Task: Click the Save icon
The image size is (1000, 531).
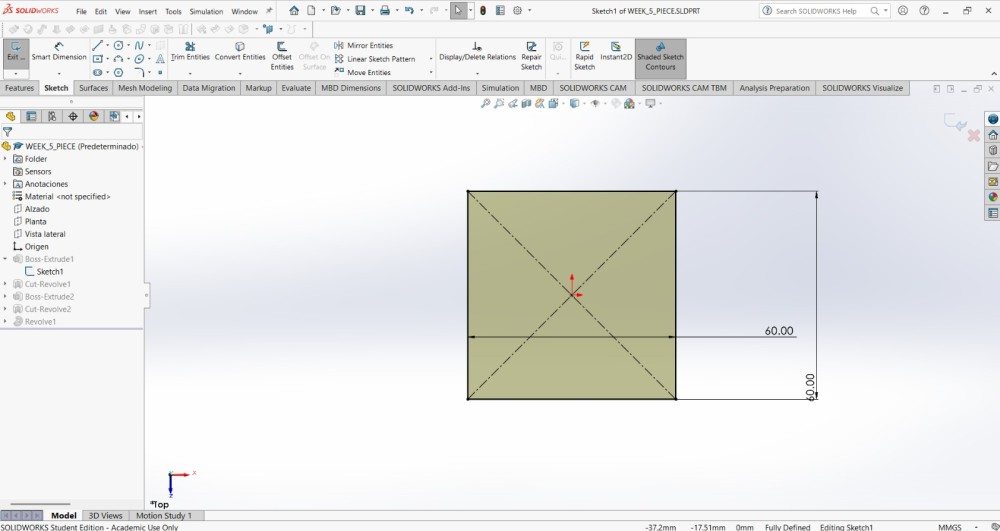Action: tap(360, 11)
